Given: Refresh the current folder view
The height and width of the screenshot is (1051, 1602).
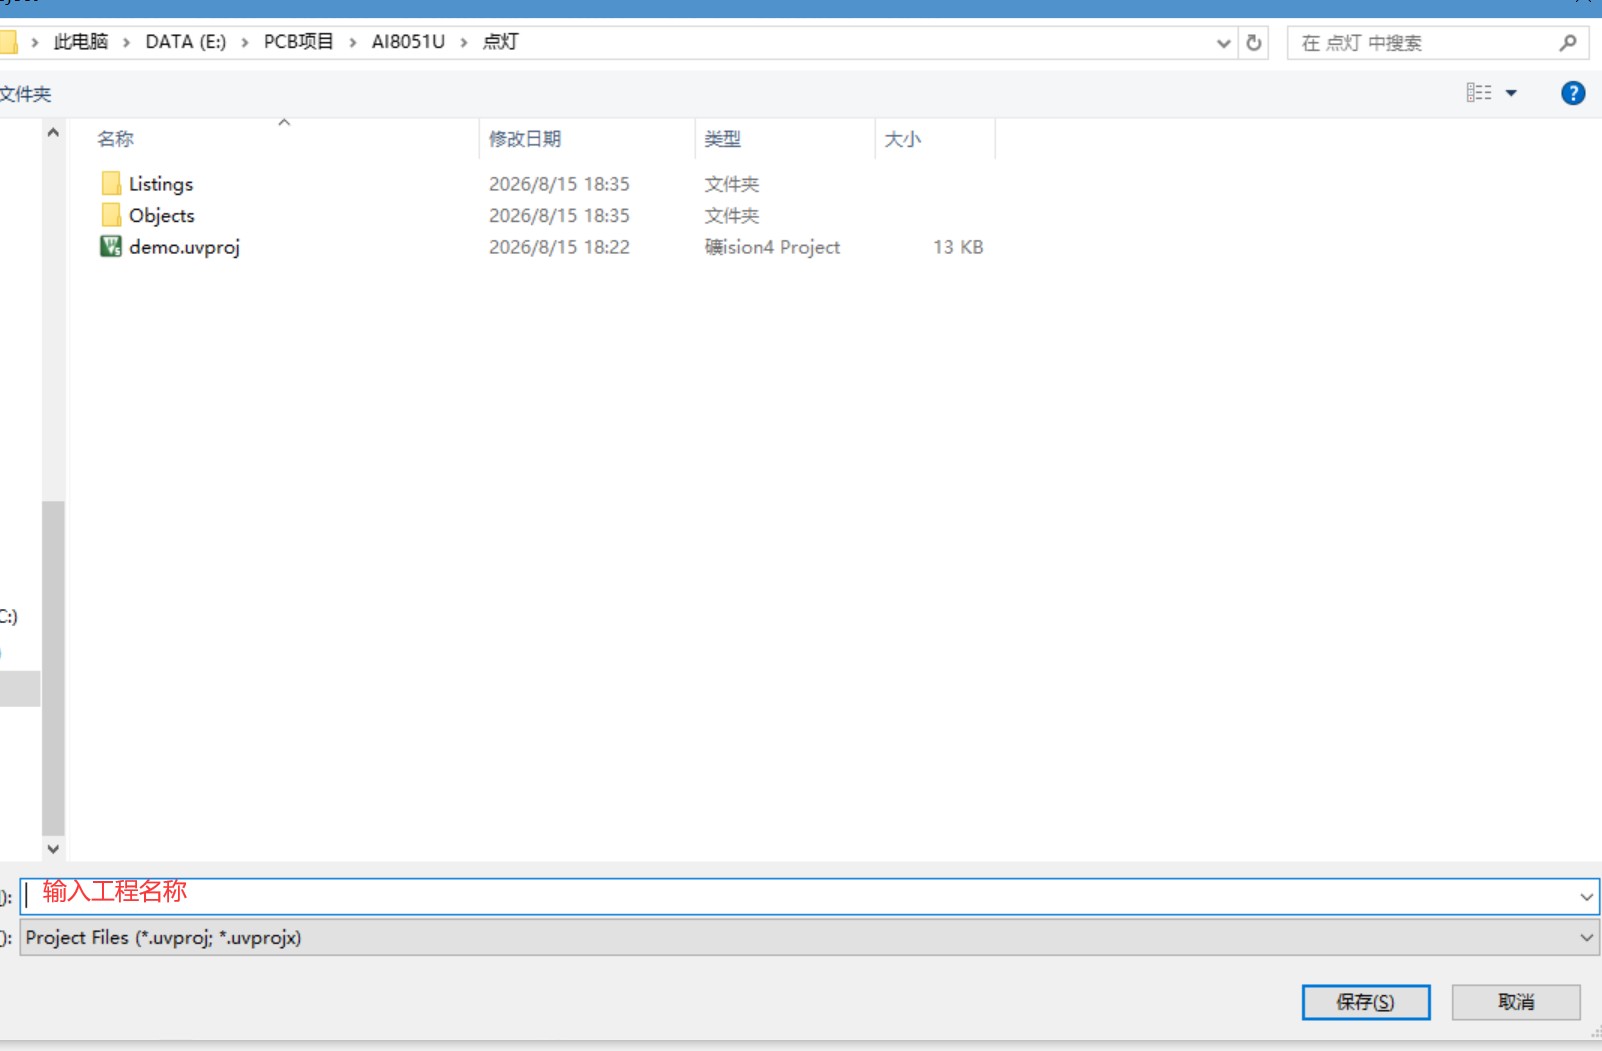Looking at the screenshot, I should (1254, 43).
